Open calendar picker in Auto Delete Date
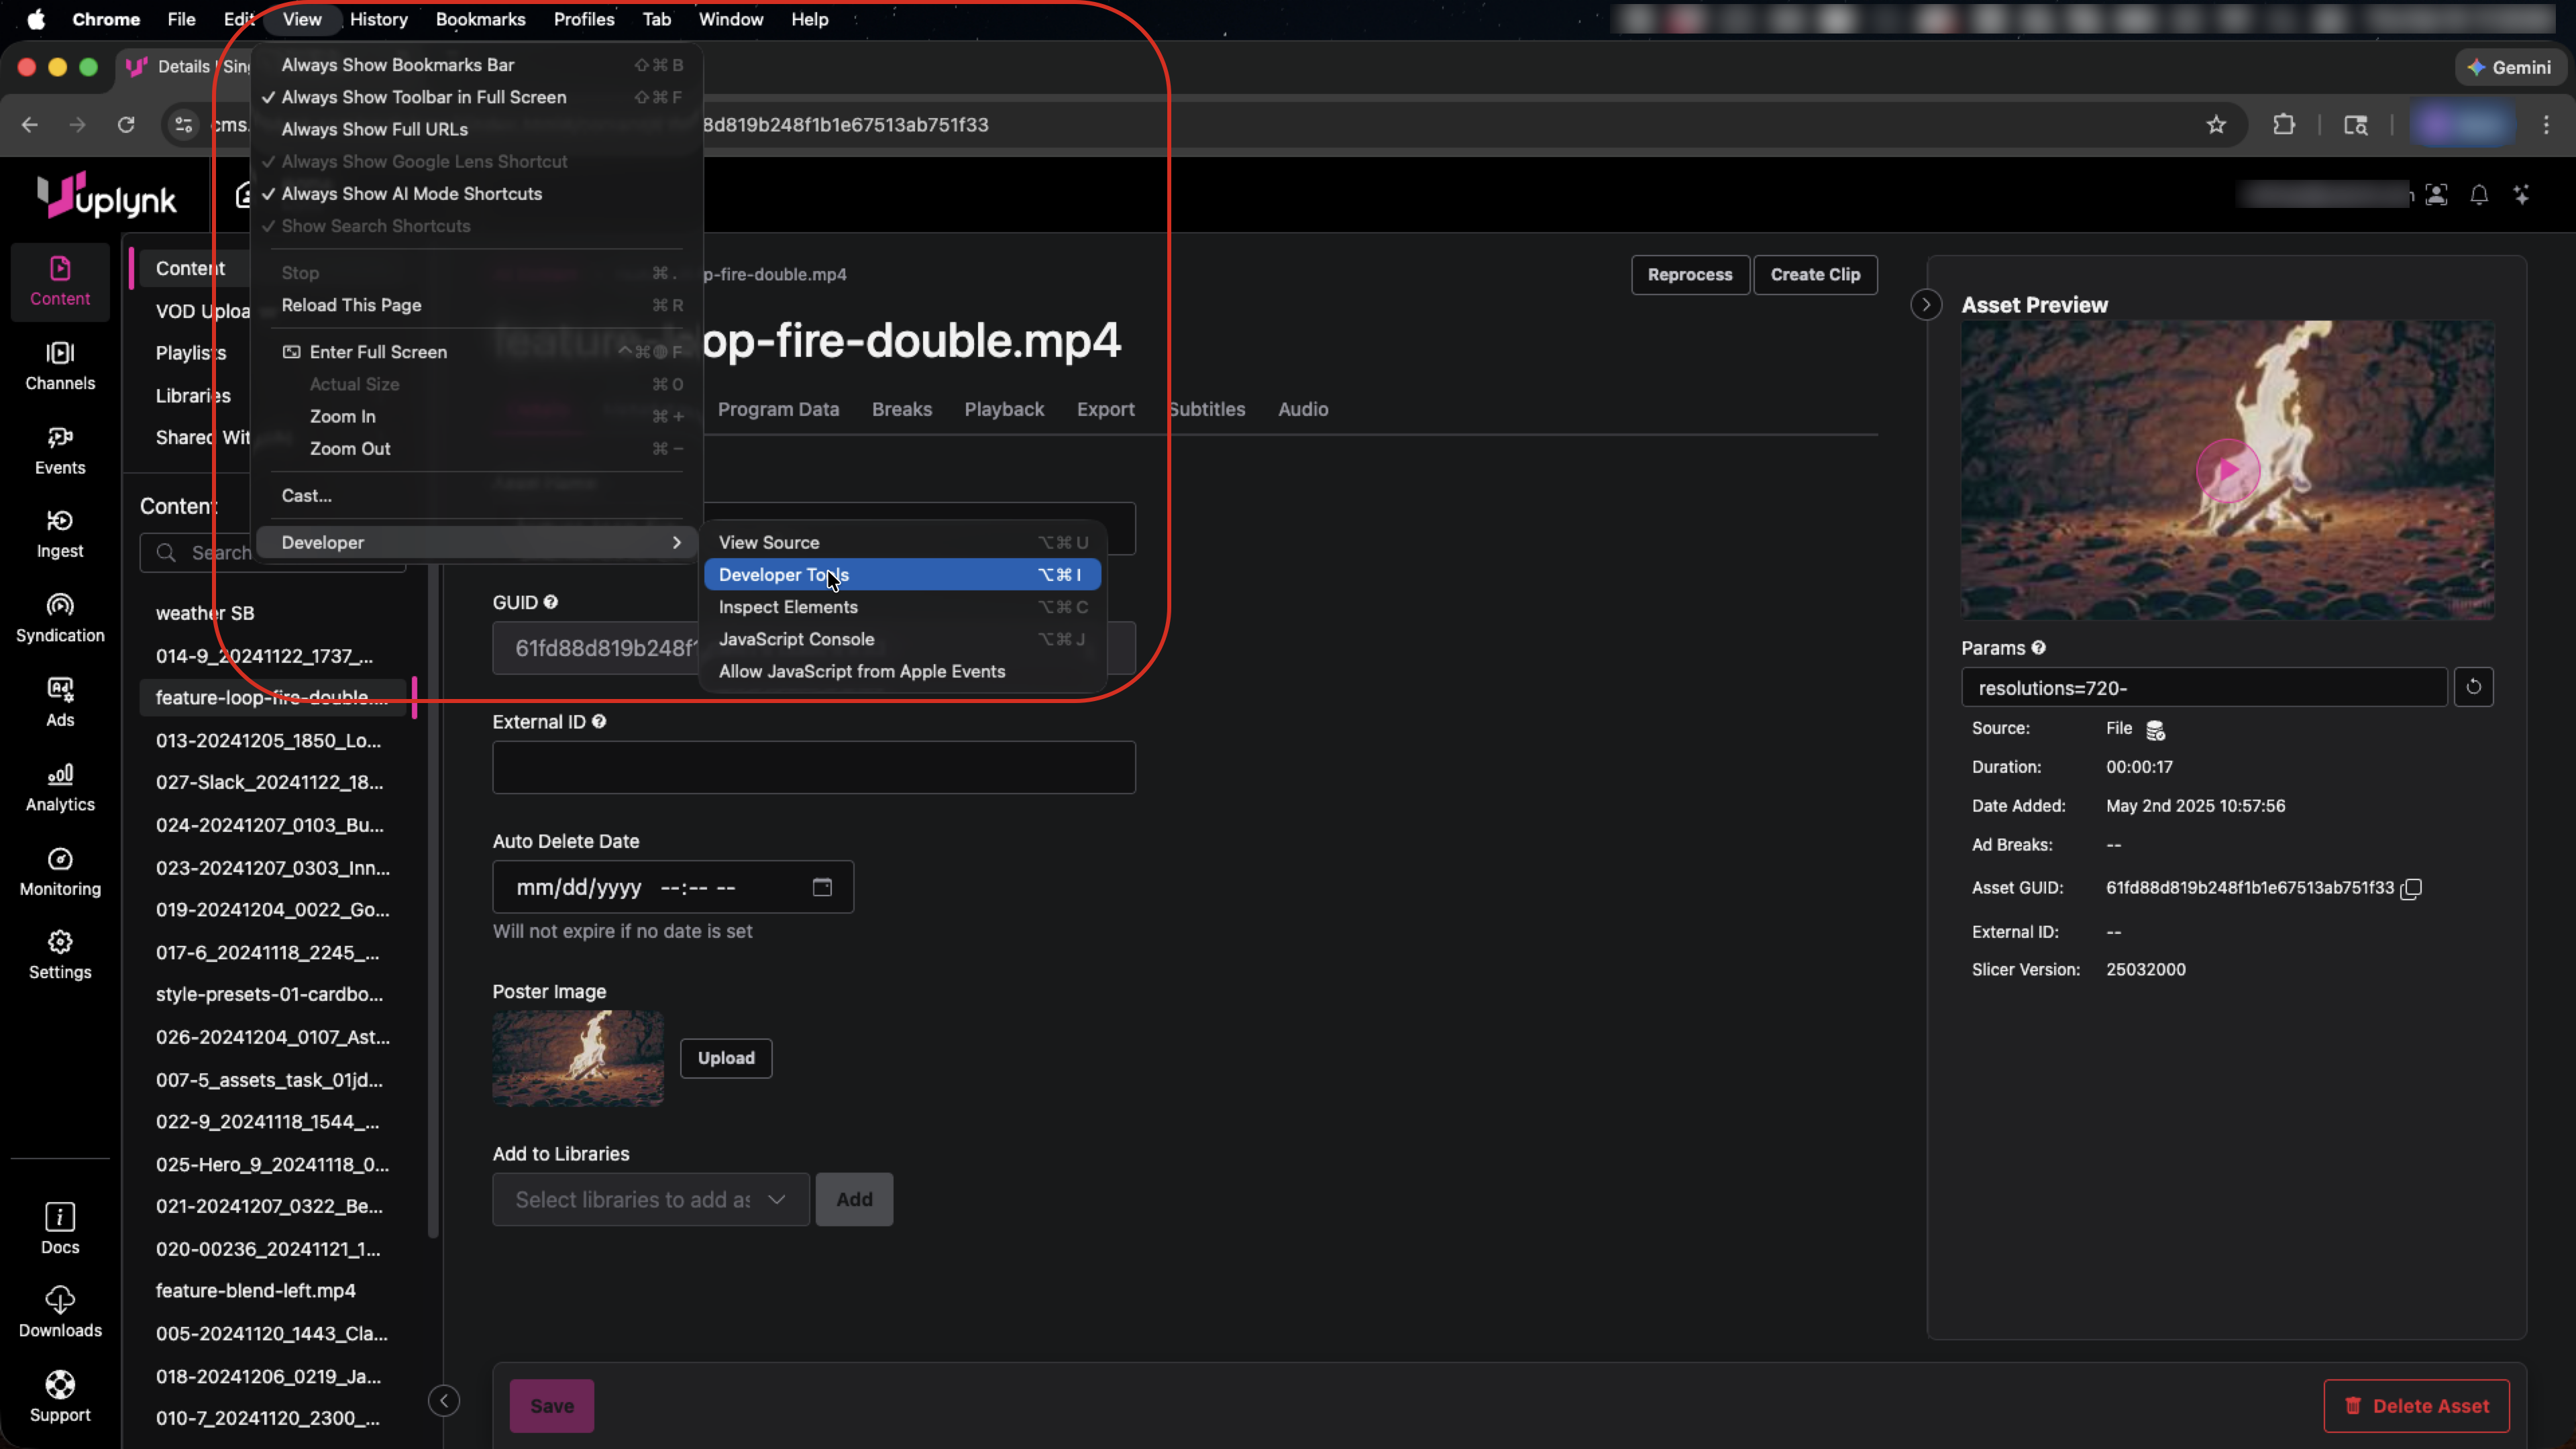The height and width of the screenshot is (1449, 2576). point(822,887)
